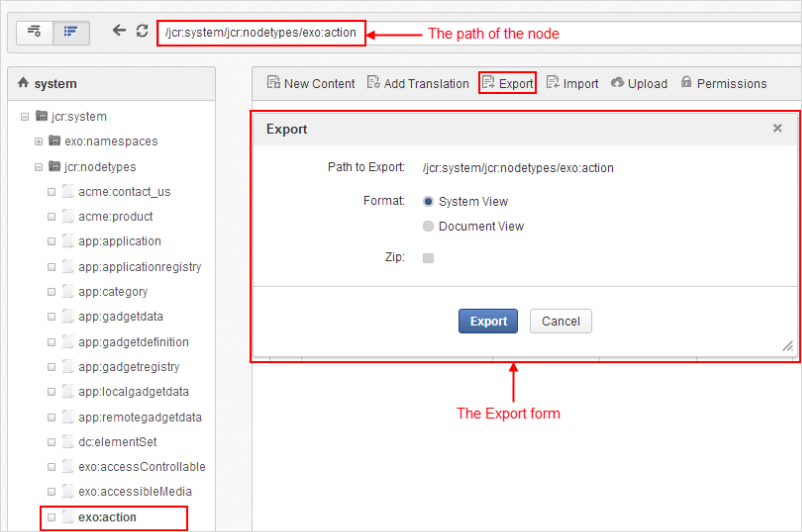Click the blue Export button
The height and width of the screenshot is (532, 802).
coord(488,321)
